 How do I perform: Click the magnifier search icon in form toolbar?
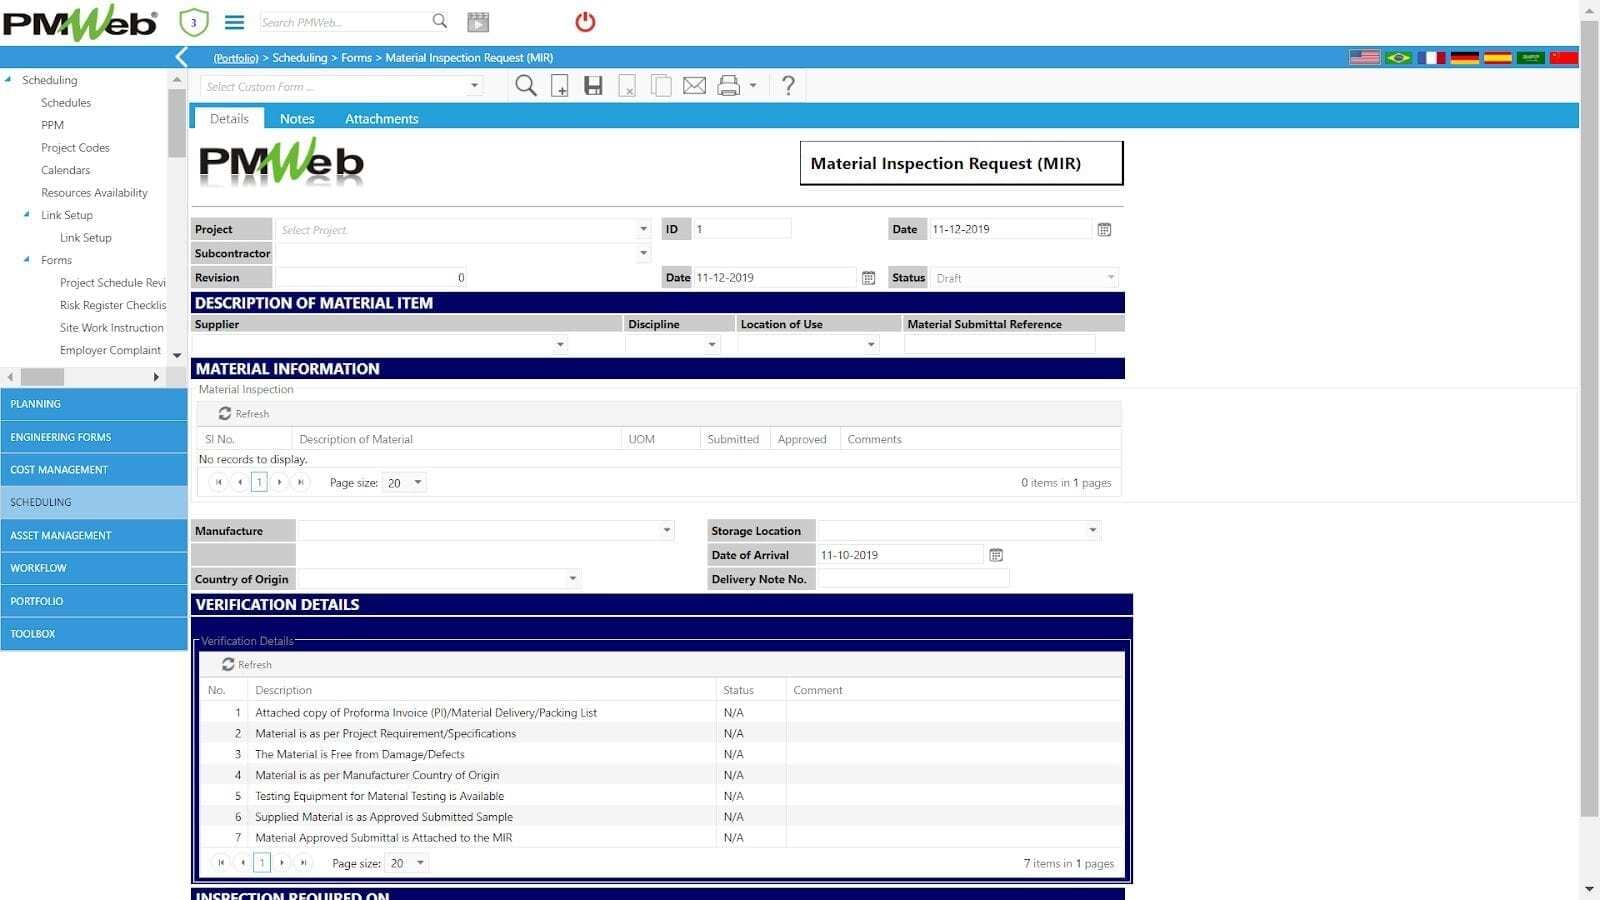(x=525, y=86)
